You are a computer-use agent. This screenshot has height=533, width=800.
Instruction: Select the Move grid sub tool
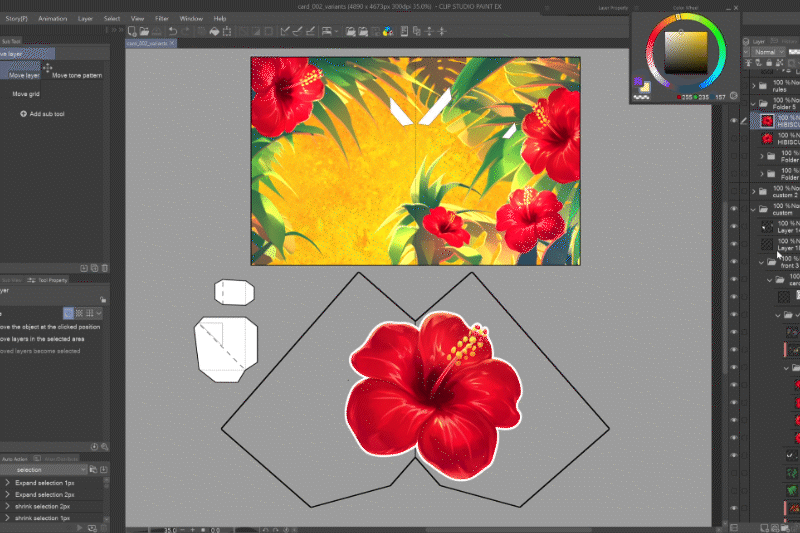[x=26, y=93]
